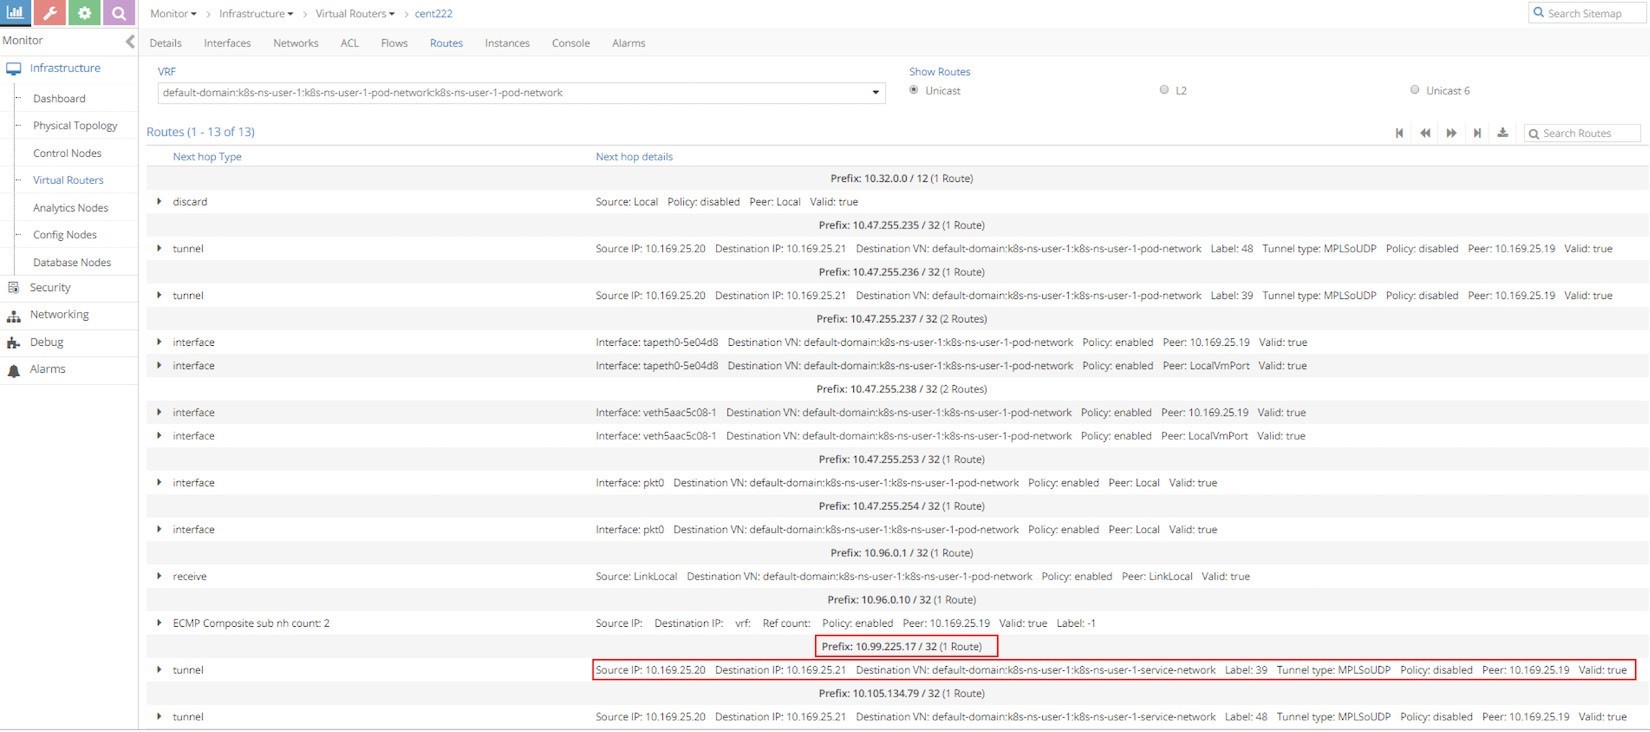Click prefix 10.47.255.238 / 32 heading
1650x732 pixels.
(902, 389)
